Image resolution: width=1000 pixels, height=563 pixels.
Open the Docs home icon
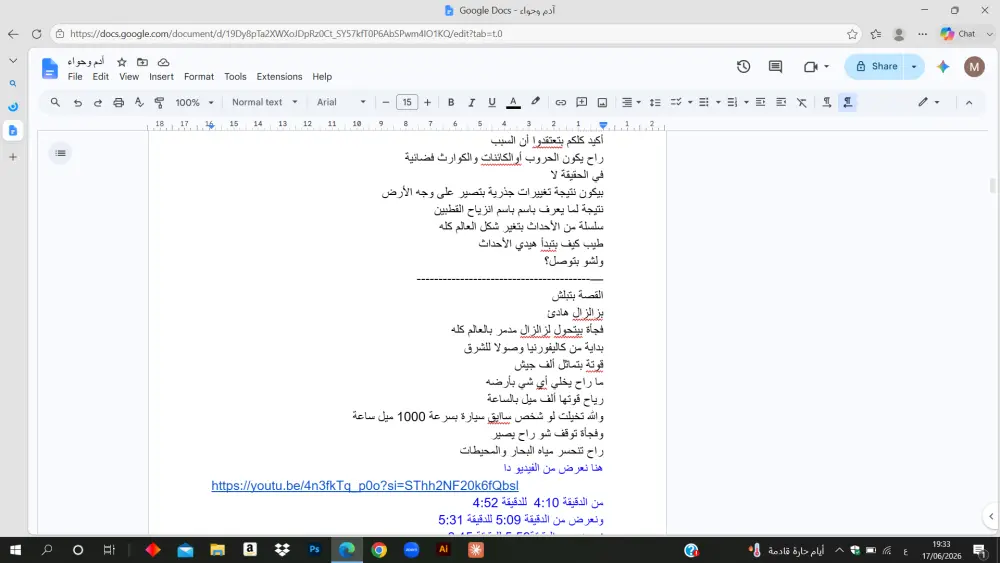pos(50,68)
